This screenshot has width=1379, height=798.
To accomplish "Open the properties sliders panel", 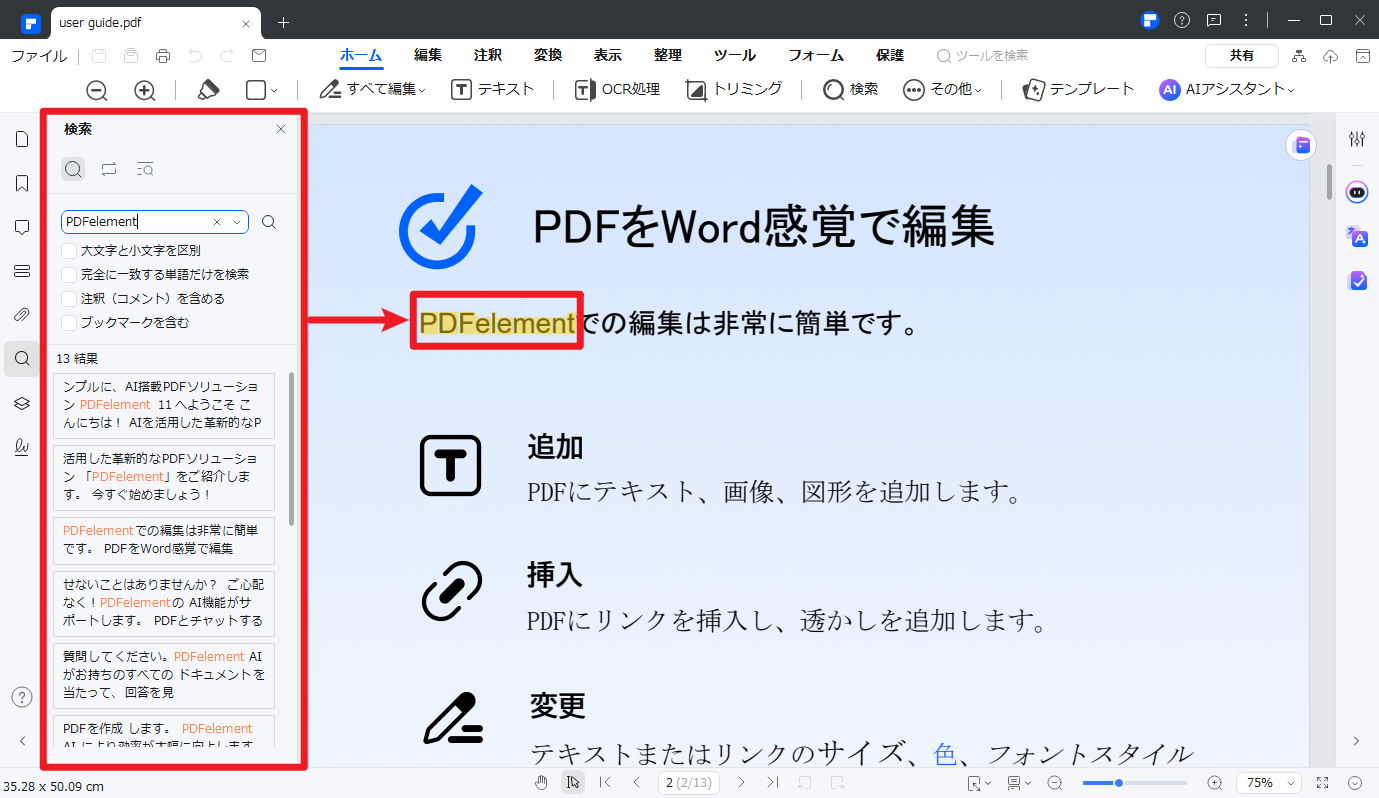I will 1357,139.
